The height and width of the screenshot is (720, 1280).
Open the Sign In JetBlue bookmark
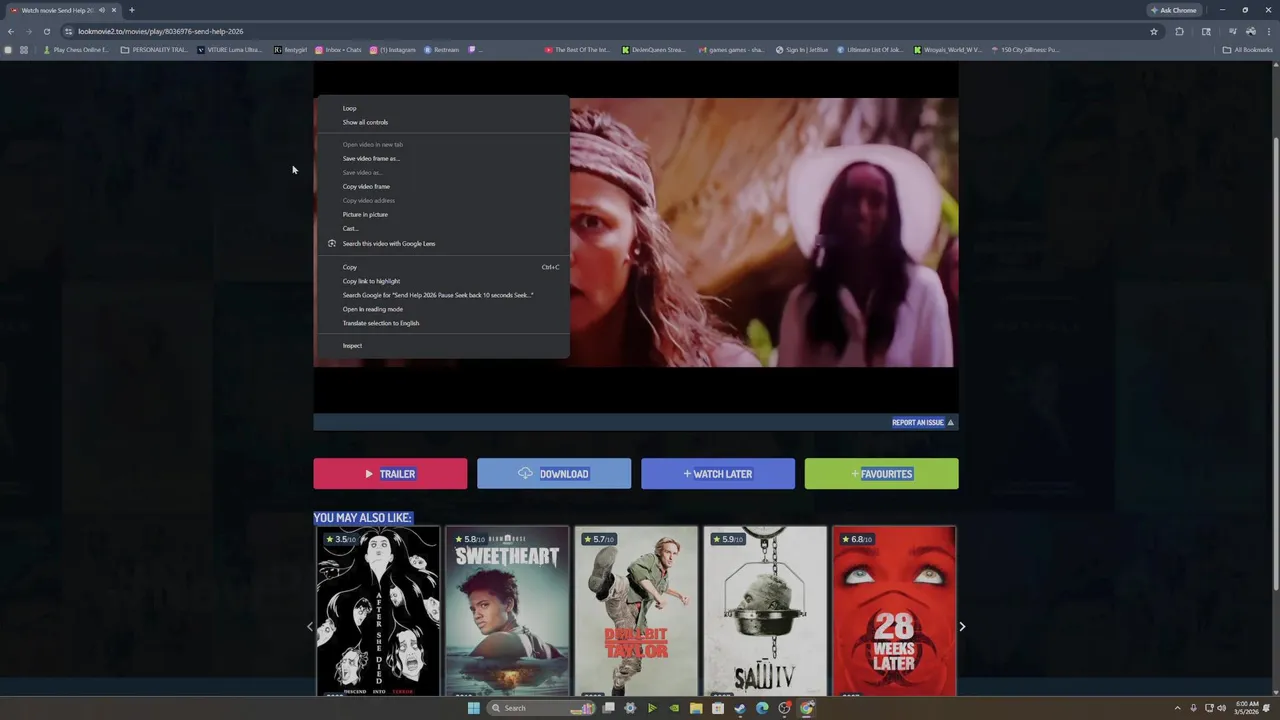(x=802, y=50)
